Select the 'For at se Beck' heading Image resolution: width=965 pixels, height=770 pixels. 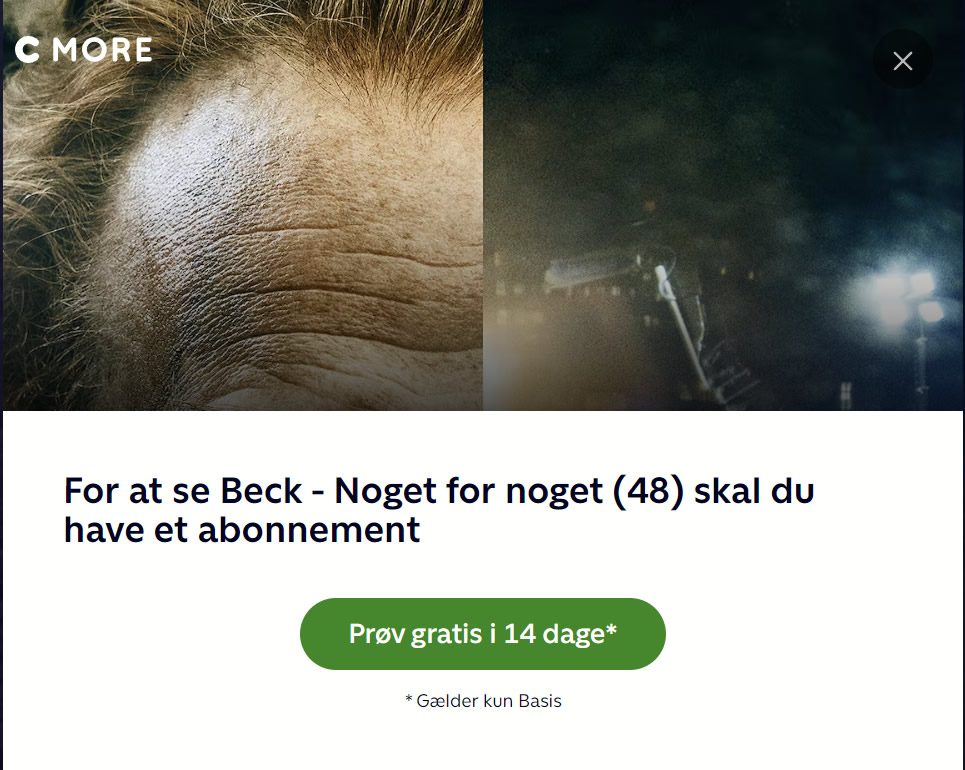439,510
